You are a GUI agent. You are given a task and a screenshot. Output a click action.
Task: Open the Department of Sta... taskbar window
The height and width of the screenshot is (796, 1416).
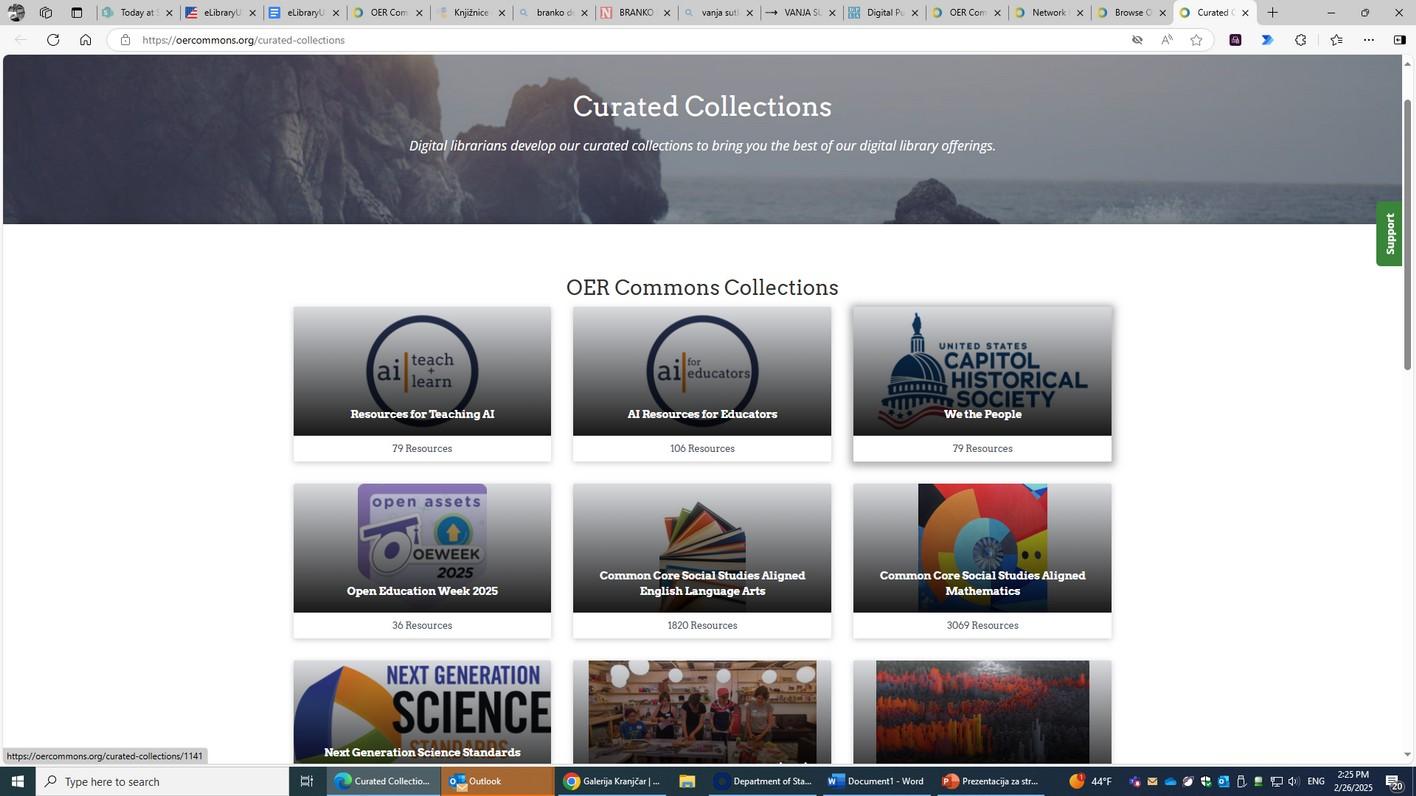[x=763, y=781]
